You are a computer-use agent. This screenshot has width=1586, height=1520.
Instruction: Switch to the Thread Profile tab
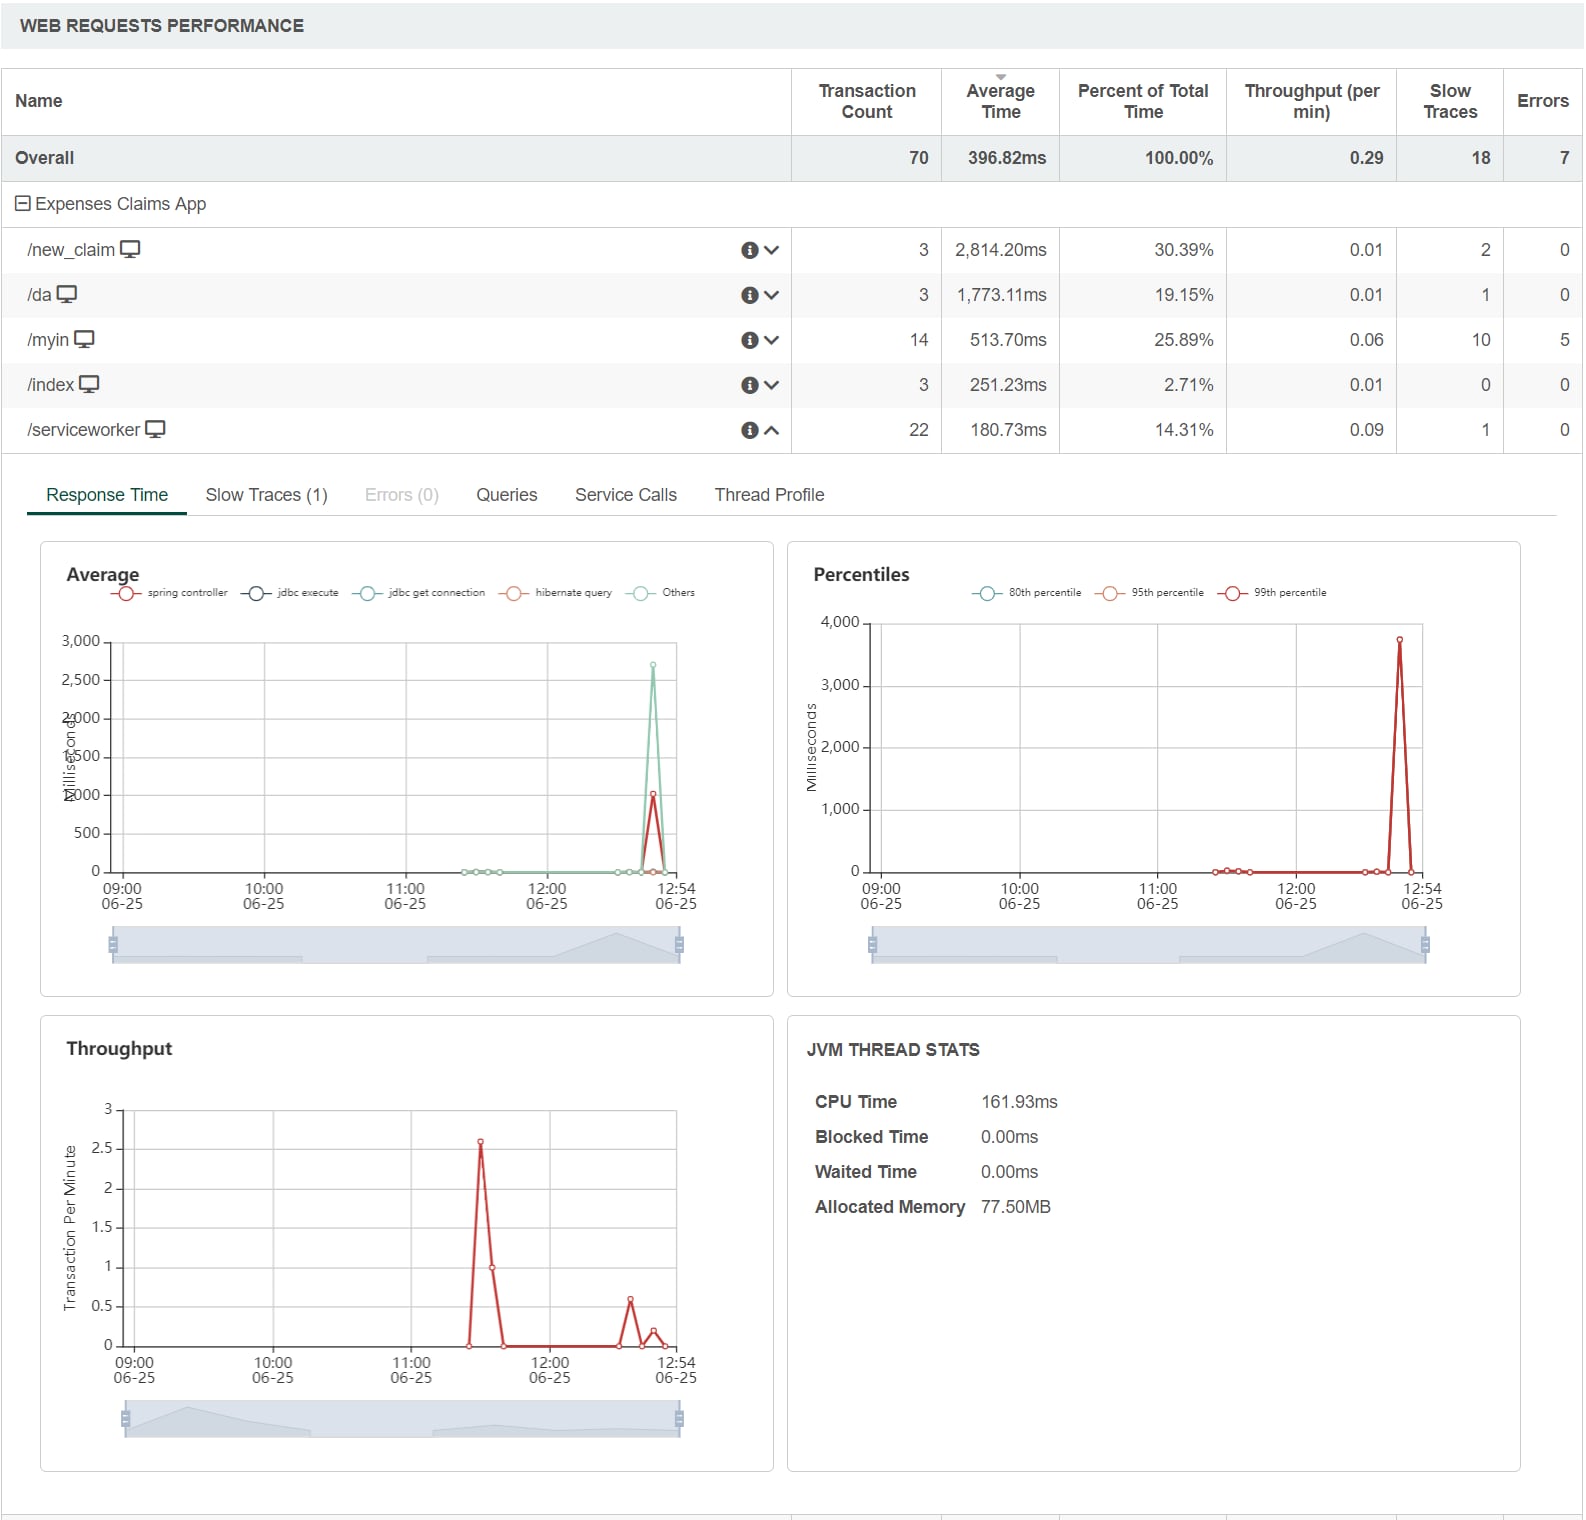click(769, 495)
